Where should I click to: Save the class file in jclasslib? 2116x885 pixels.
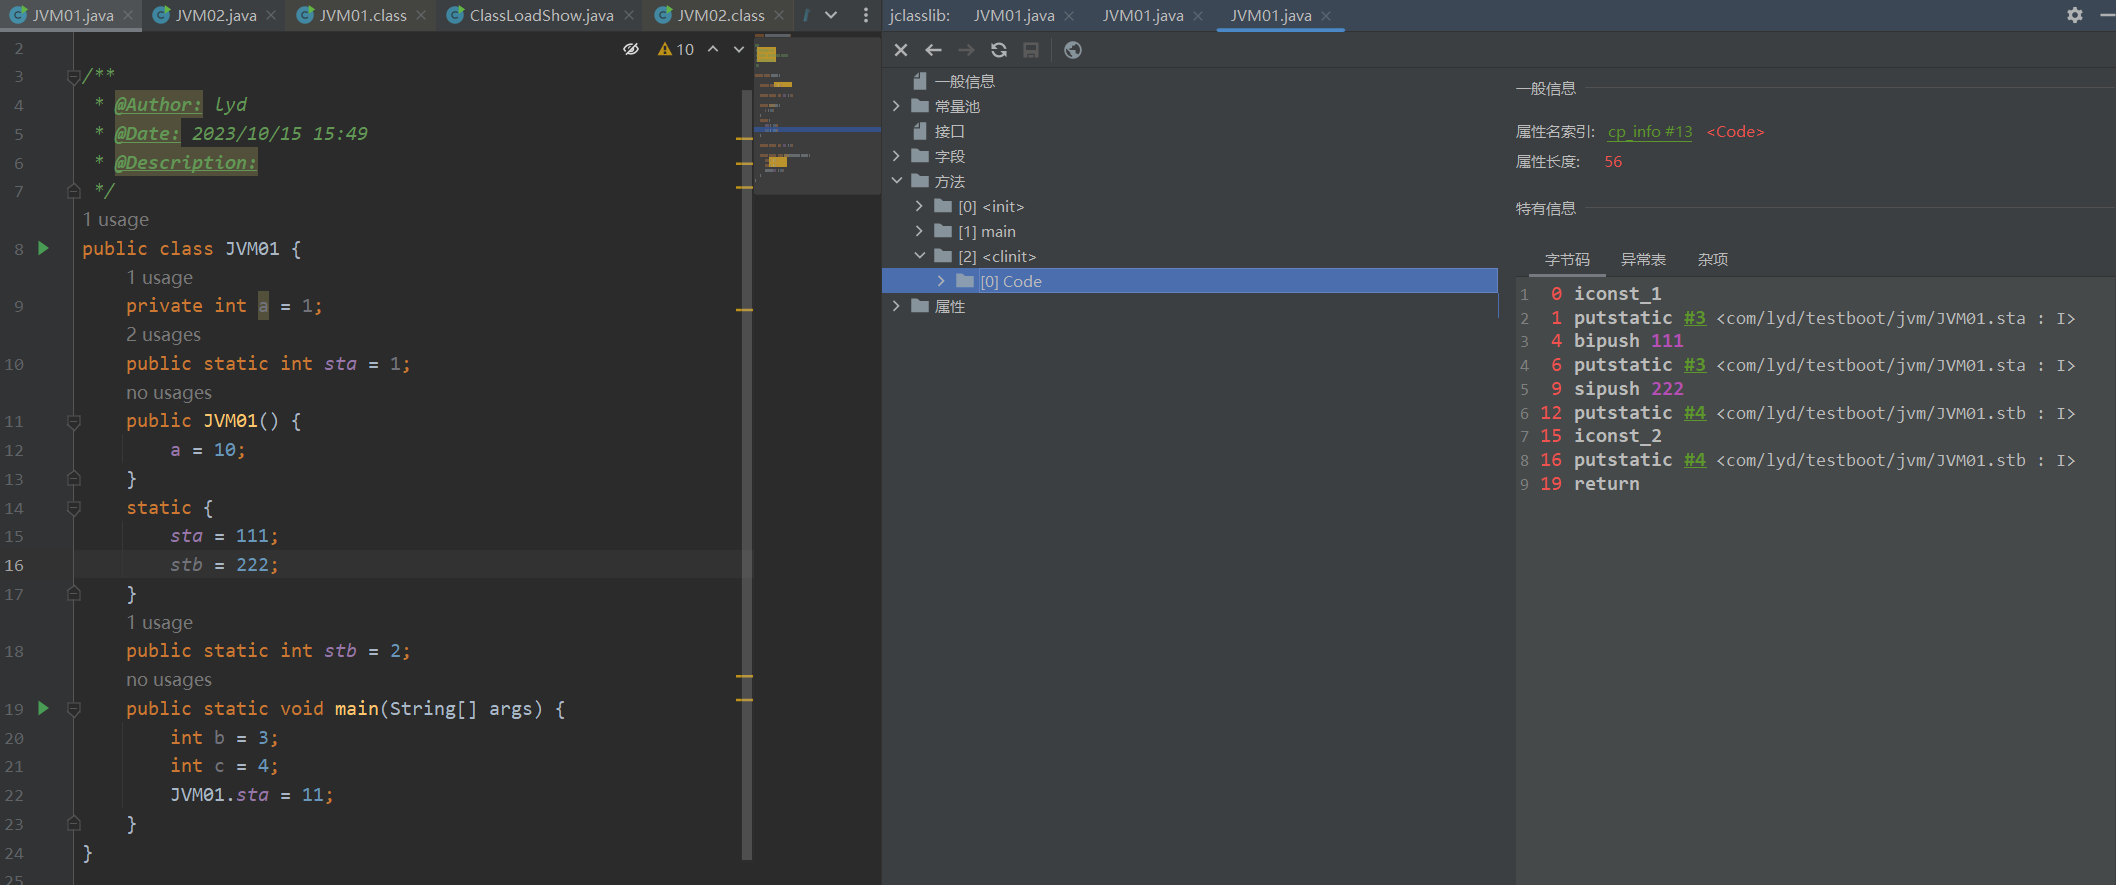click(x=1031, y=50)
